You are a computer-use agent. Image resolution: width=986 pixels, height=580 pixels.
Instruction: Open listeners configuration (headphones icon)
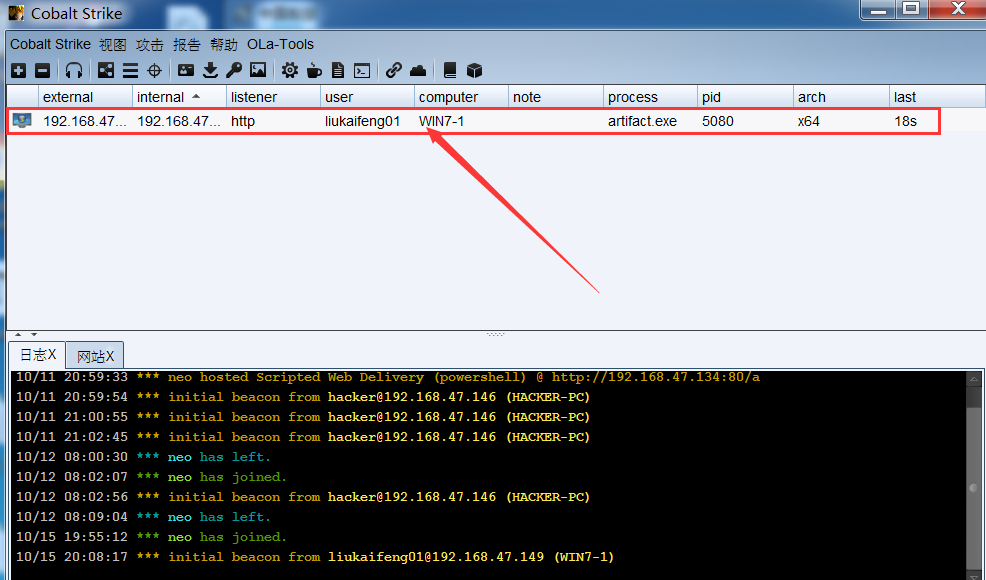click(74, 70)
